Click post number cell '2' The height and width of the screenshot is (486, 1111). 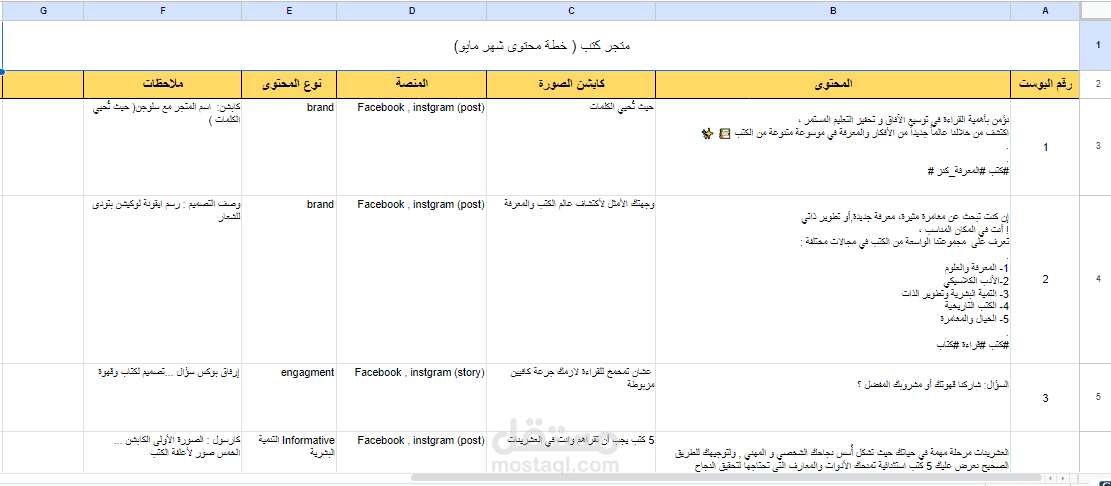pos(1046,279)
